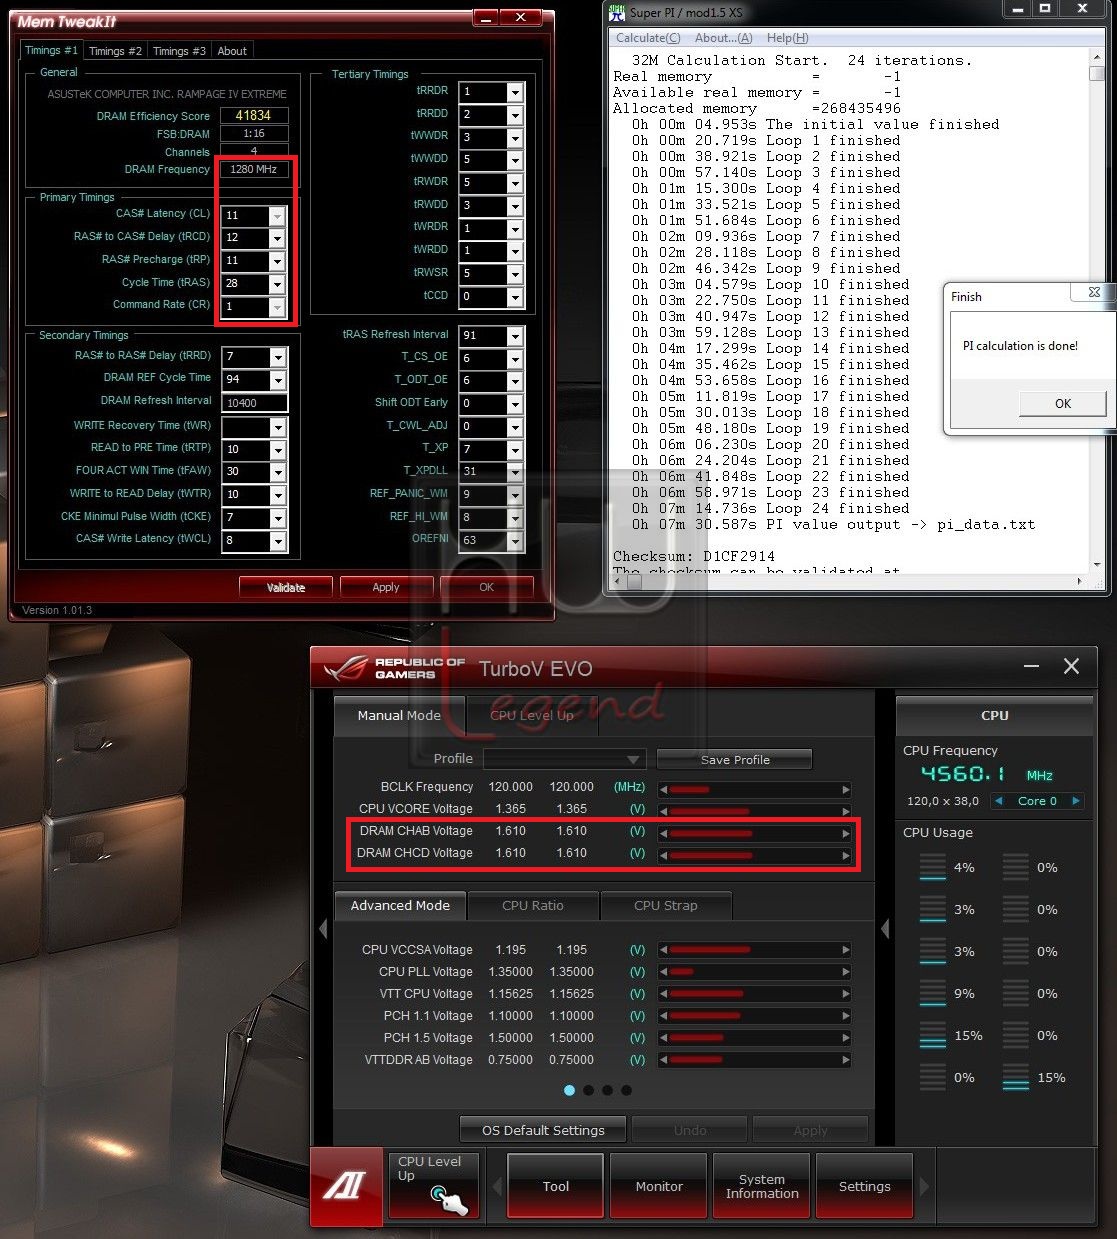Open Help menu in Super PI
The height and width of the screenshot is (1239, 1117).
tap(788, 38)
